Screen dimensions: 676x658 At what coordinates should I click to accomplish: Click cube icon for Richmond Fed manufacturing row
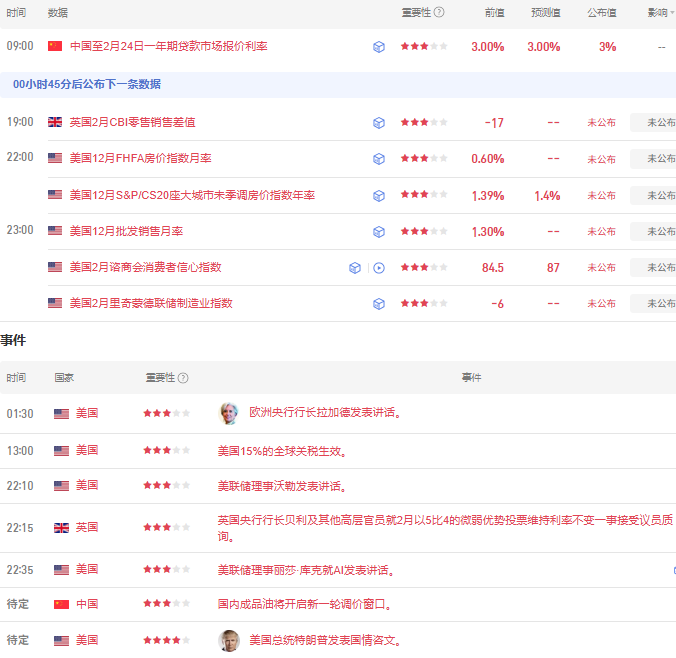(379, 304)
